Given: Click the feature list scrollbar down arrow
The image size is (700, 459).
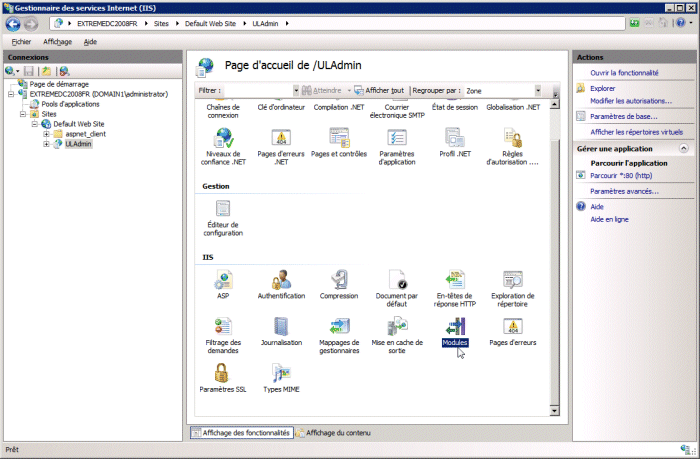Looking at the screenshot, I should [554, 411].
